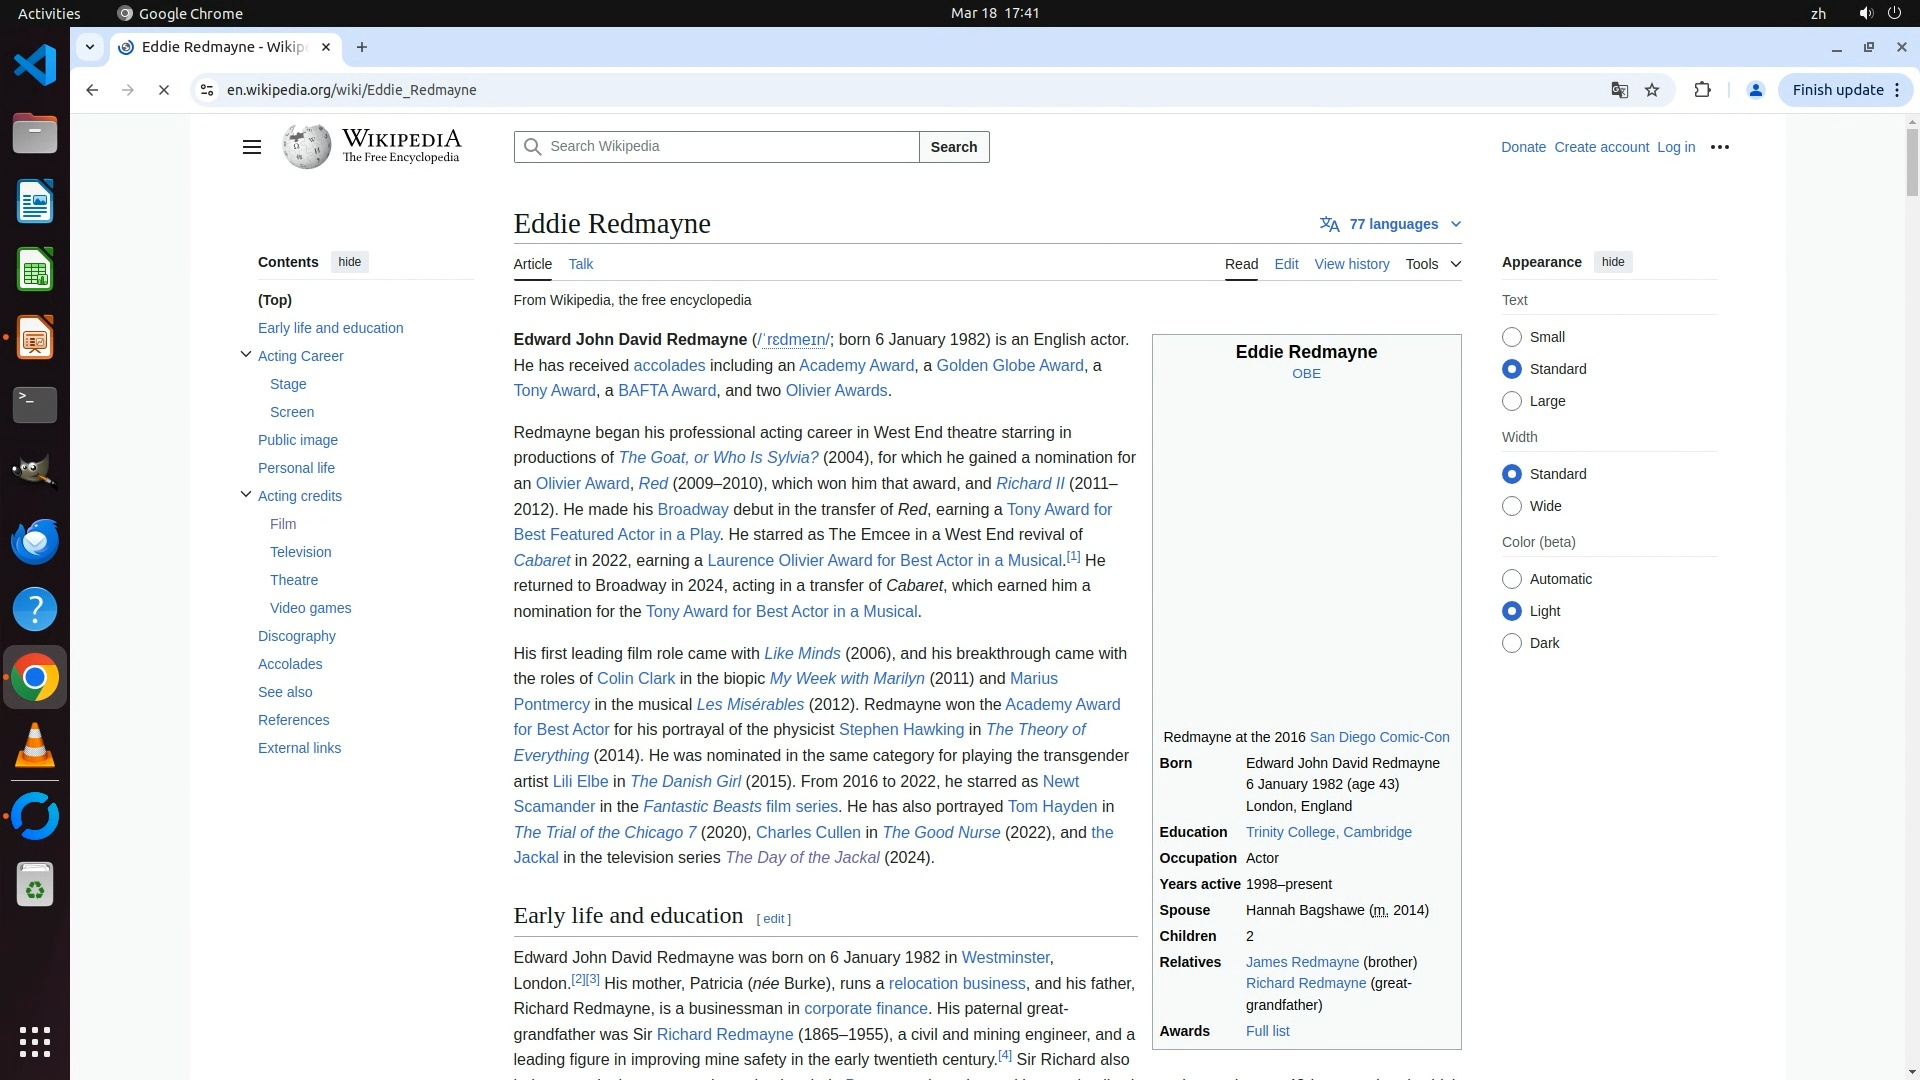The image size is (1920, 1080).
Task: Choose Large text size option
Action: click(1512, 401)
